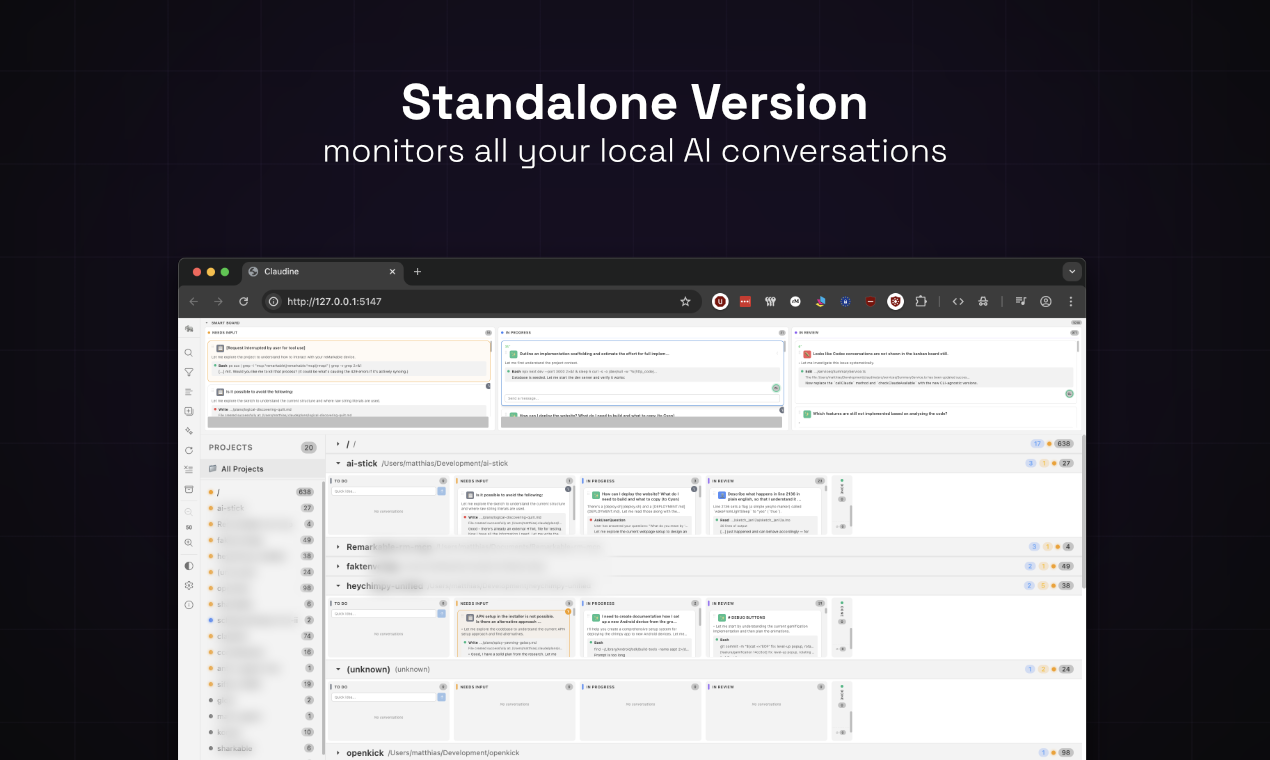Click the archive box icon in sidebar
The height and width of the screenshot is (760, 1270).
(x=188, y=490)
